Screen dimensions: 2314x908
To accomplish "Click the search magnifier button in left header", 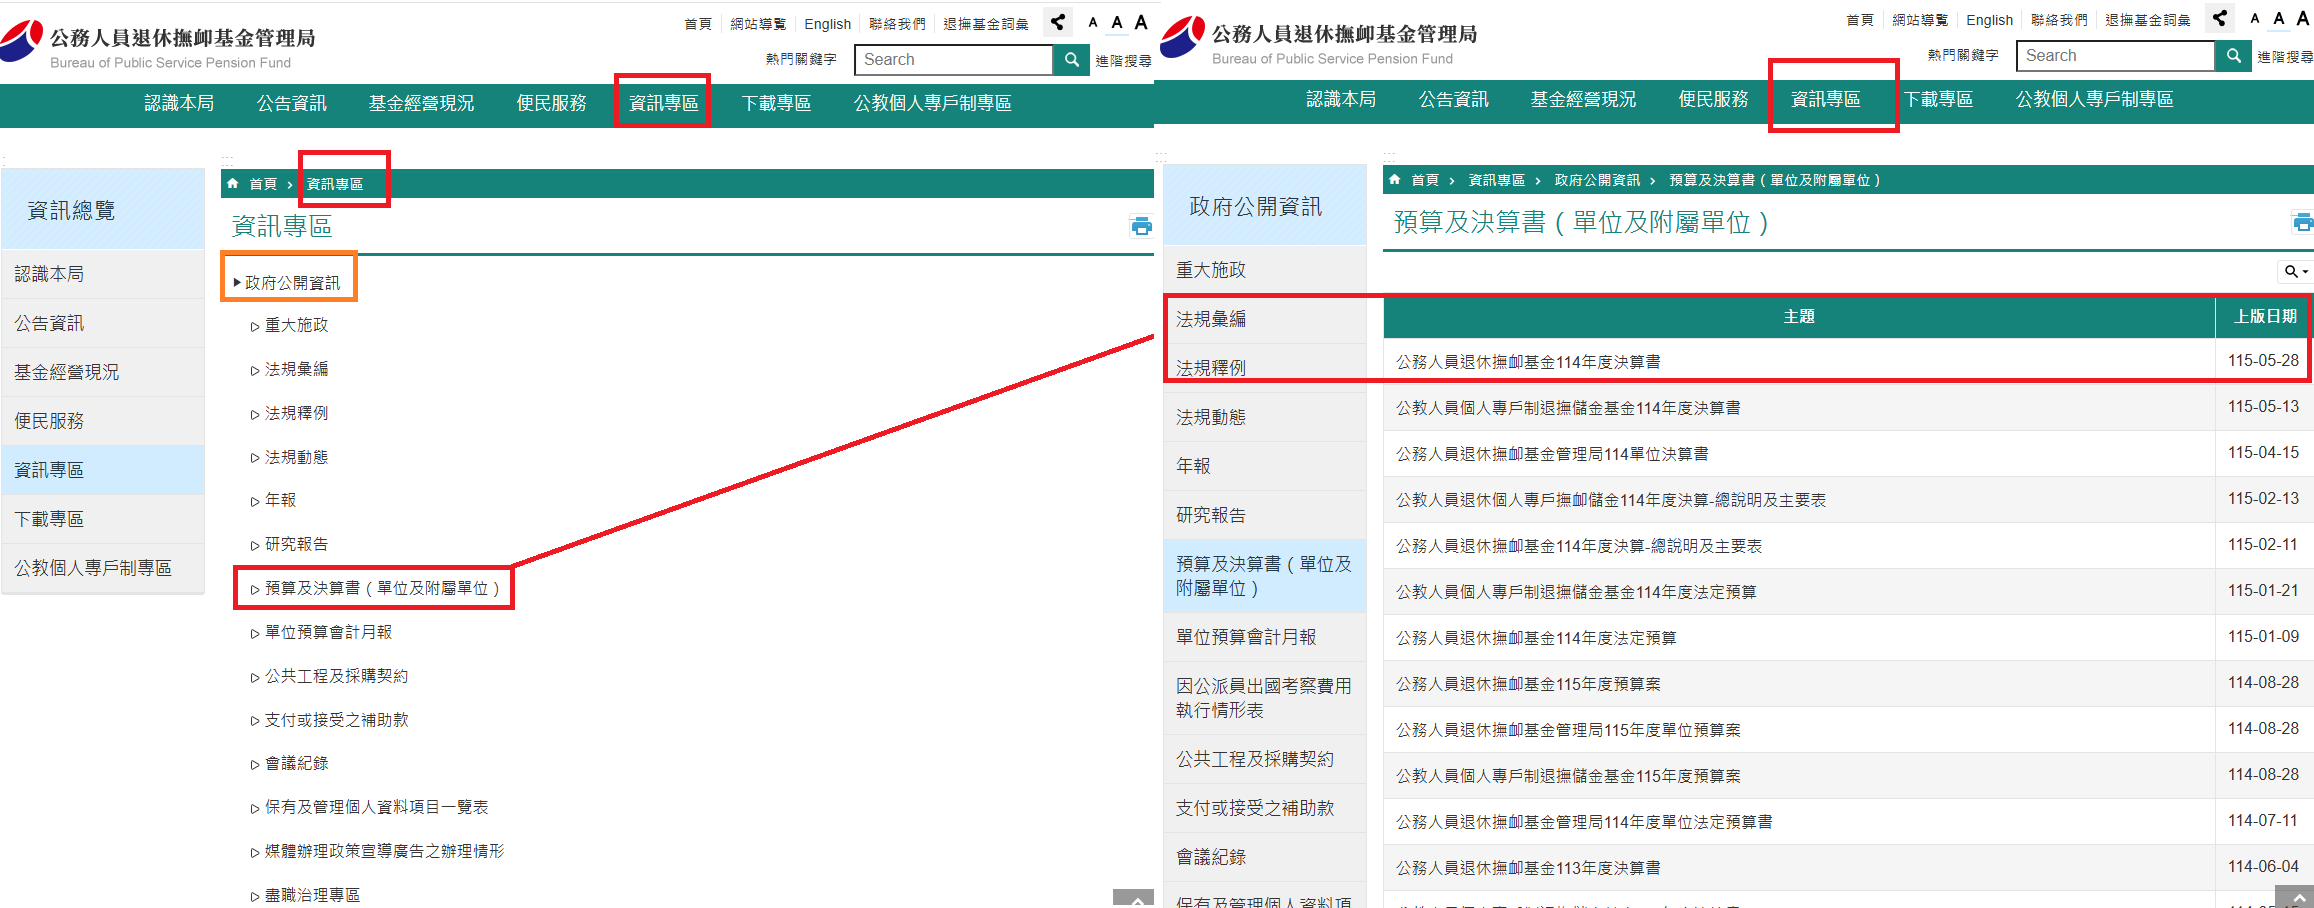I will [x=1071, y=60].
